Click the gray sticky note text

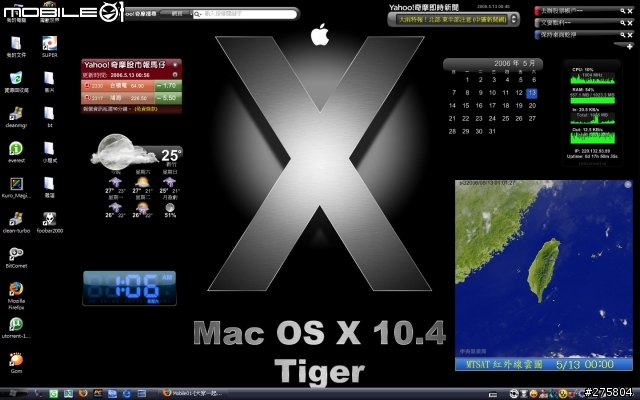(x=556, y=23)
